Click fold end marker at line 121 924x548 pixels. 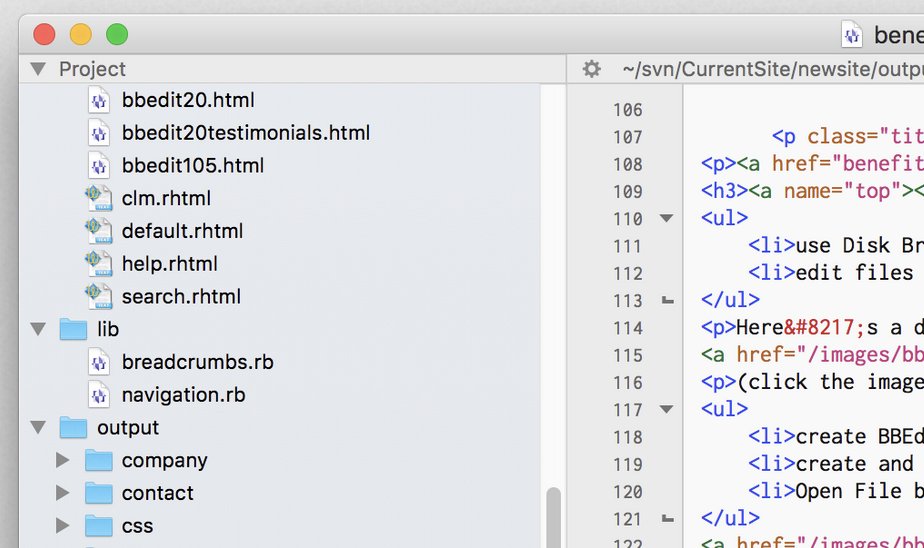point(668,519)
